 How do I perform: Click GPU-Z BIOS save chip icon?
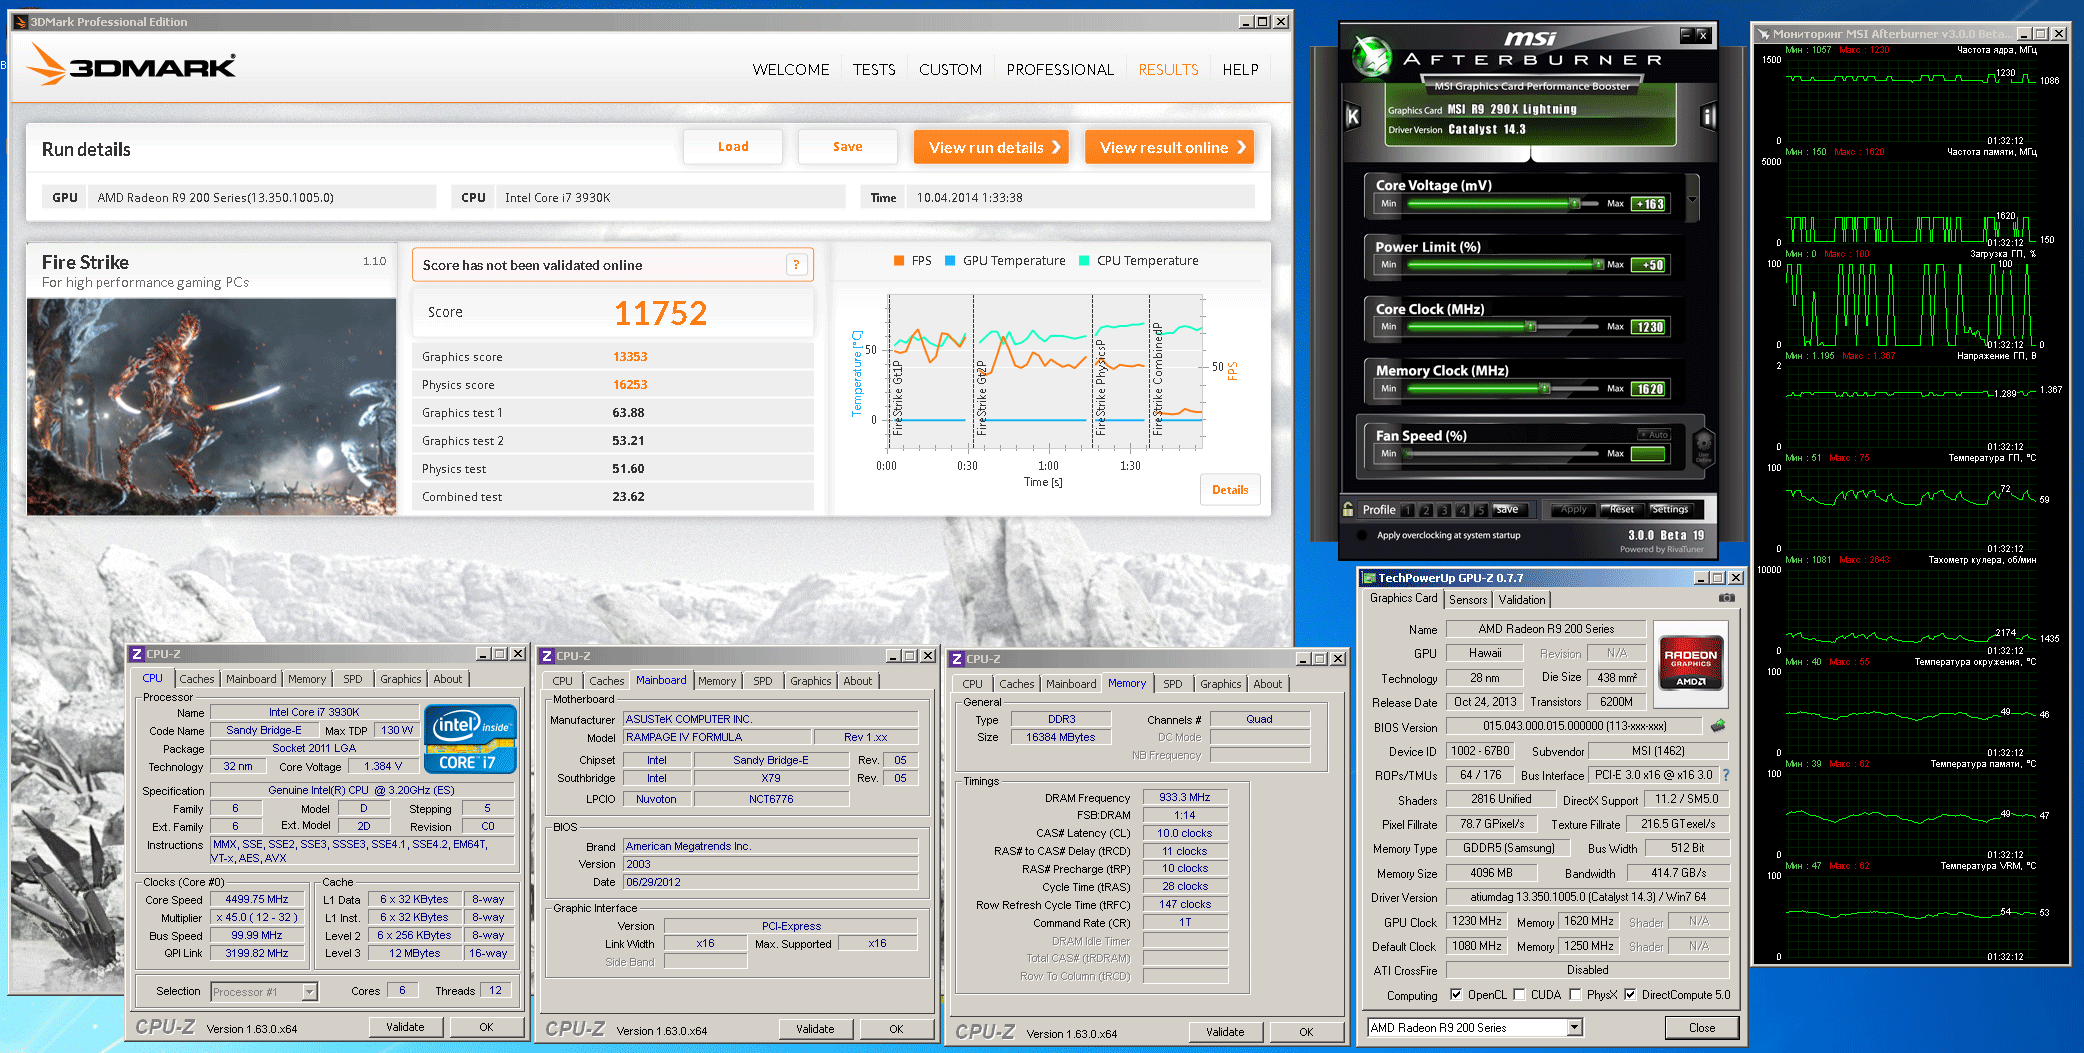tap(1718, 726)
